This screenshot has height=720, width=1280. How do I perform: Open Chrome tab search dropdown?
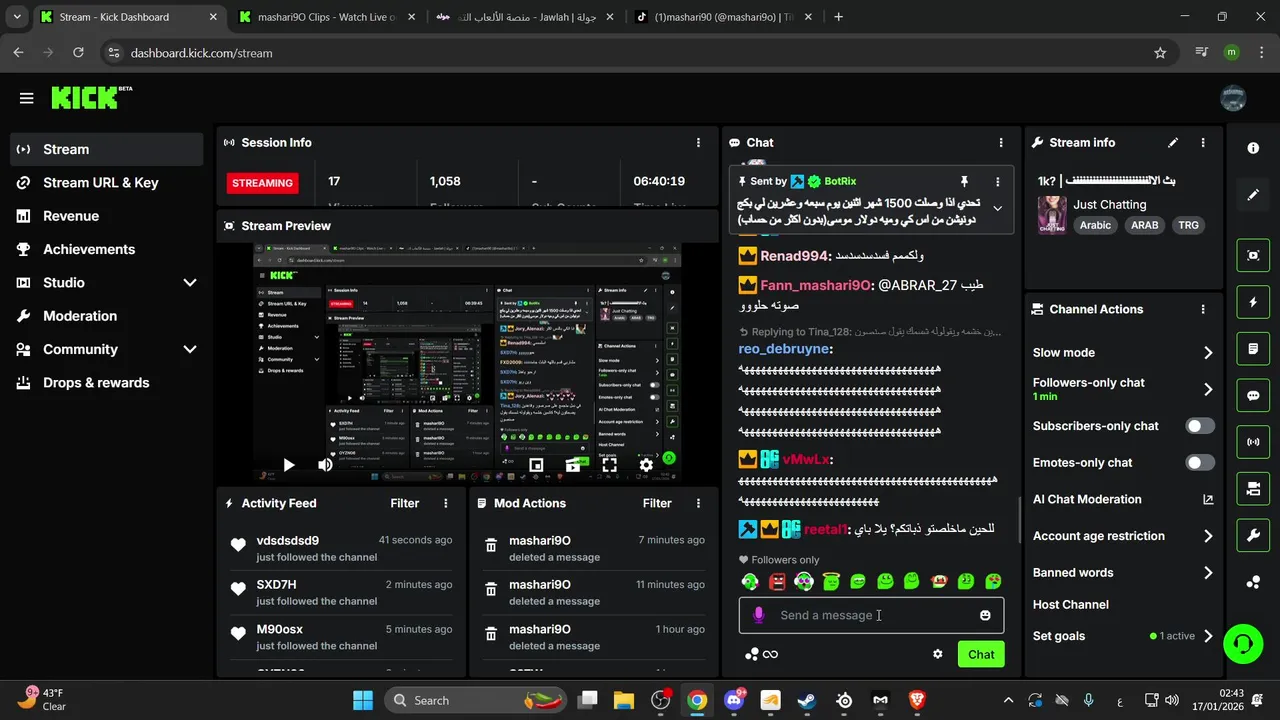tap(17, 17)
